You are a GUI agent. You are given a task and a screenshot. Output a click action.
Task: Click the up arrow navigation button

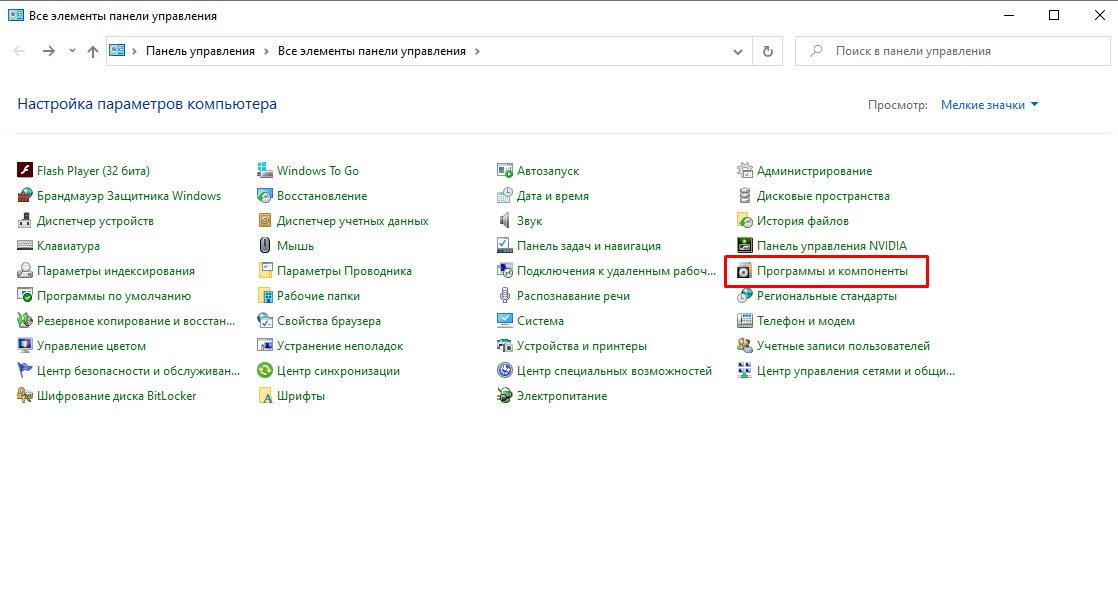[x=93, y=51]
